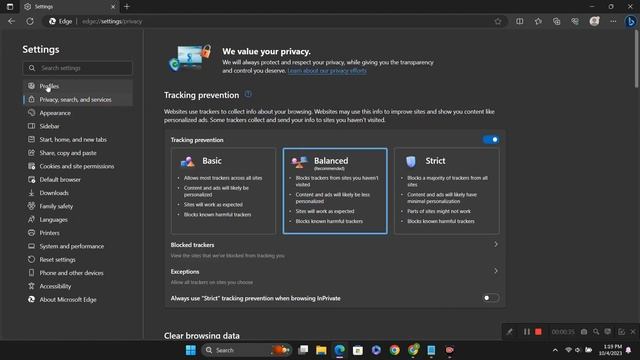
Task: Open System and performance settings
Action: [78, 246]
